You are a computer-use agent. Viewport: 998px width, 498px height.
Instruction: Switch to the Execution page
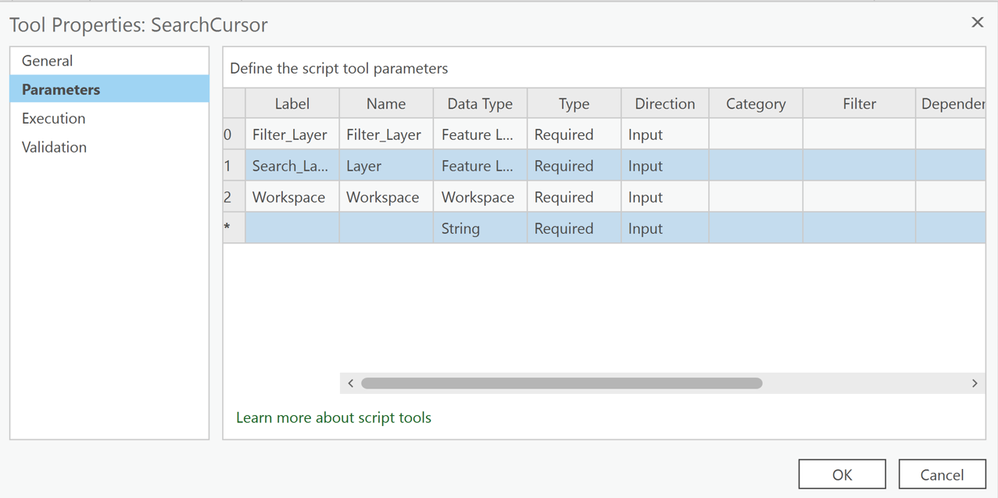(x=54, y=118)
